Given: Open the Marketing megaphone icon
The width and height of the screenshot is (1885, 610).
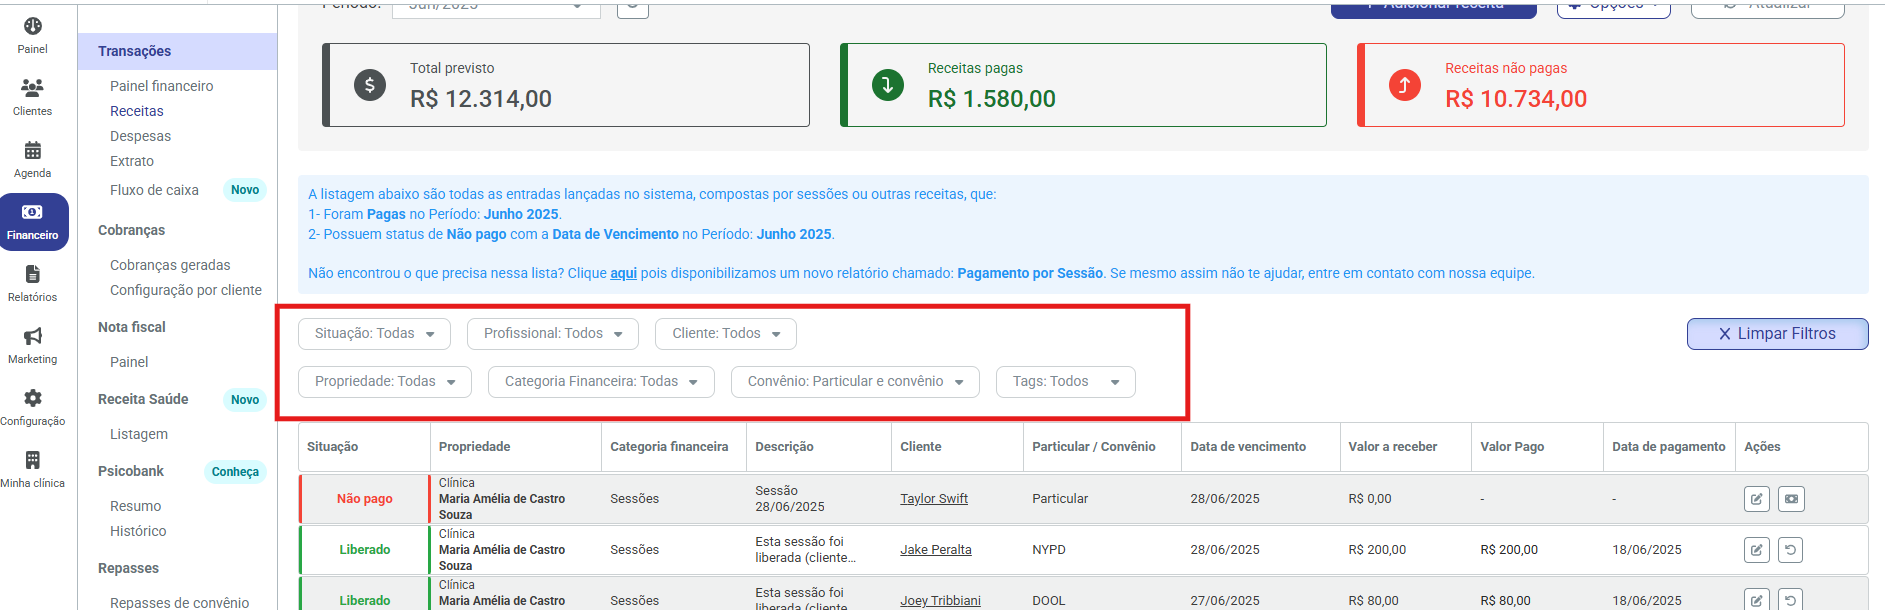Looking at the screenshot, I should (x=33, y=336).
